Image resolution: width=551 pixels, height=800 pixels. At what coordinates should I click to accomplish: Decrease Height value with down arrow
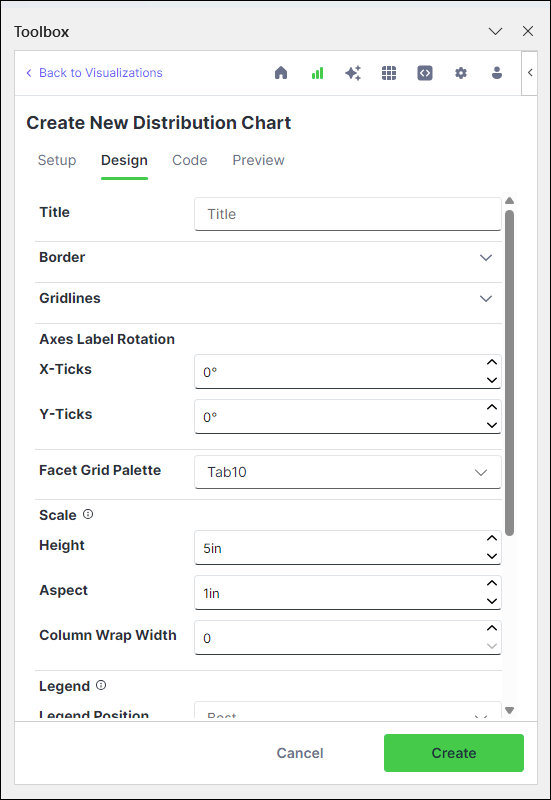click(x=492, y=556)
